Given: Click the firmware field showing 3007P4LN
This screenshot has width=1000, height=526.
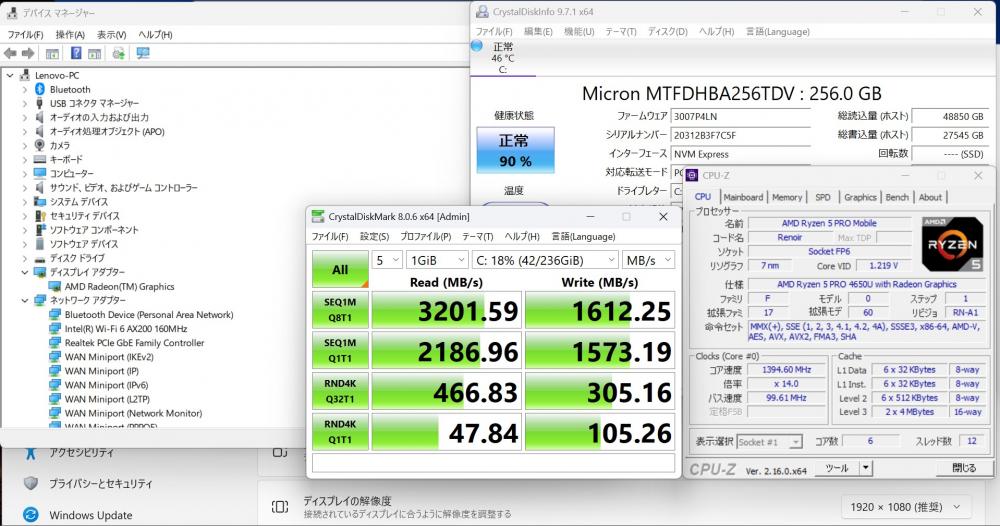Looking at the screenshot, I should point(740,117).
